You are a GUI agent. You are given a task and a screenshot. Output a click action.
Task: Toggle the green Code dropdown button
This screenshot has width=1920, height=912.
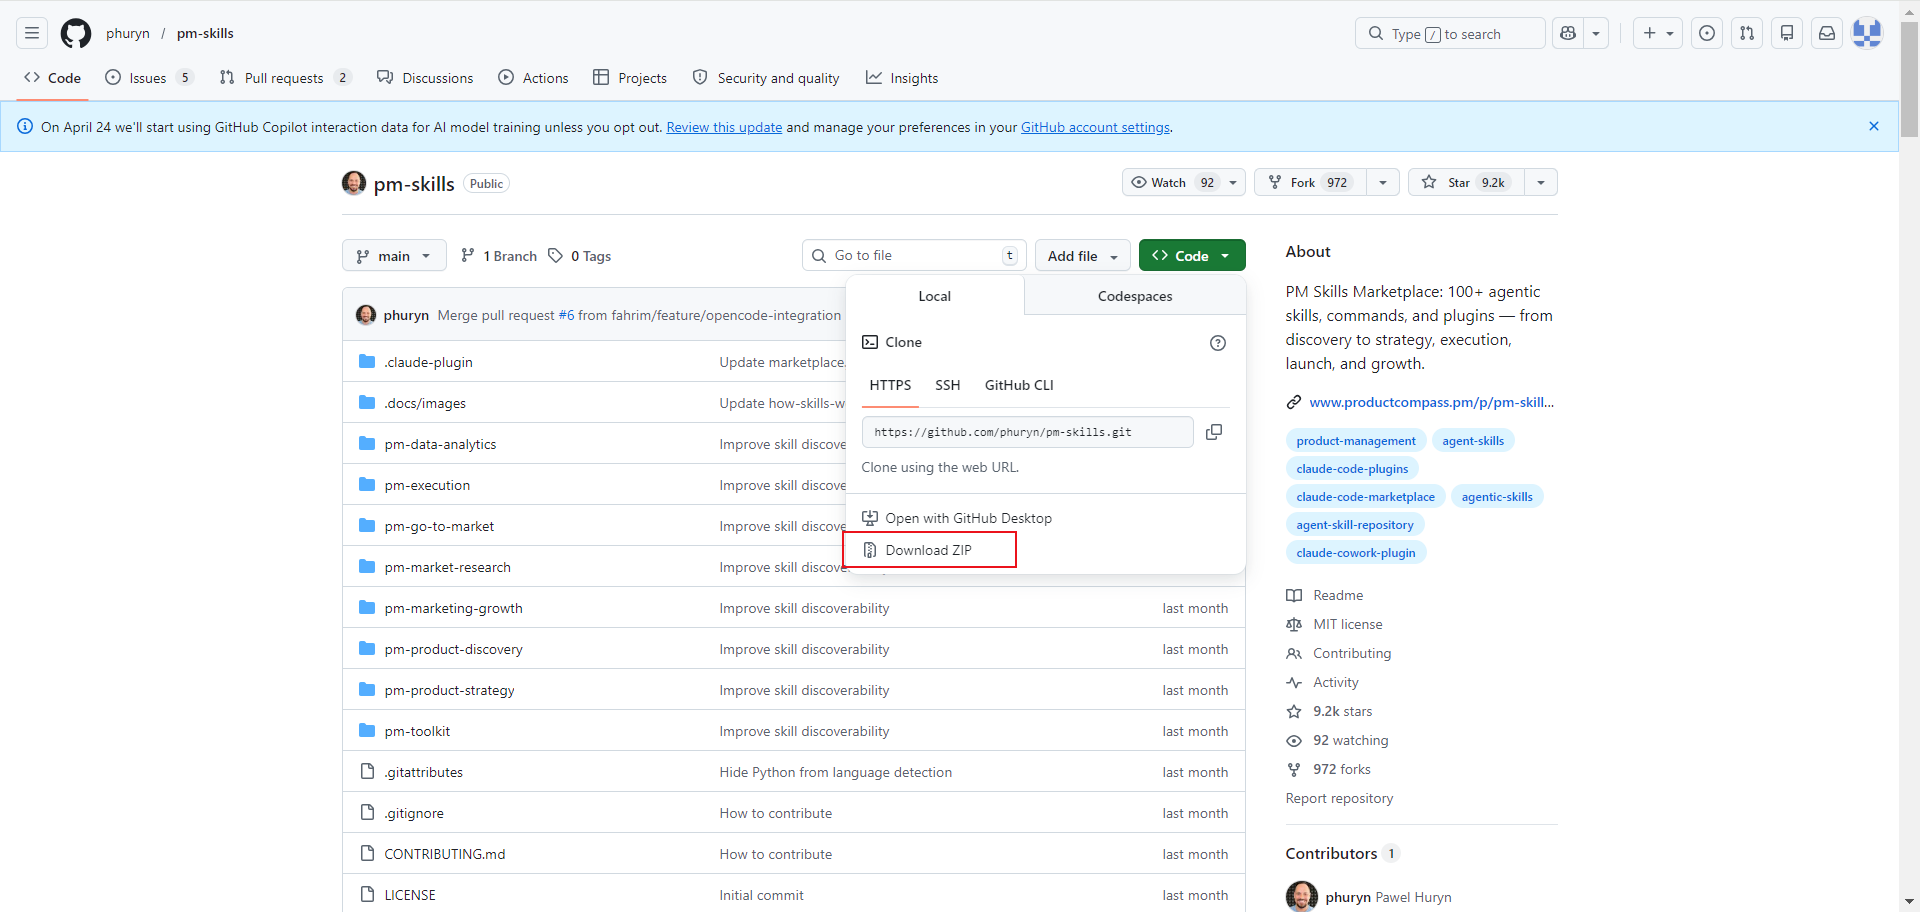[x=1192, y=256]
